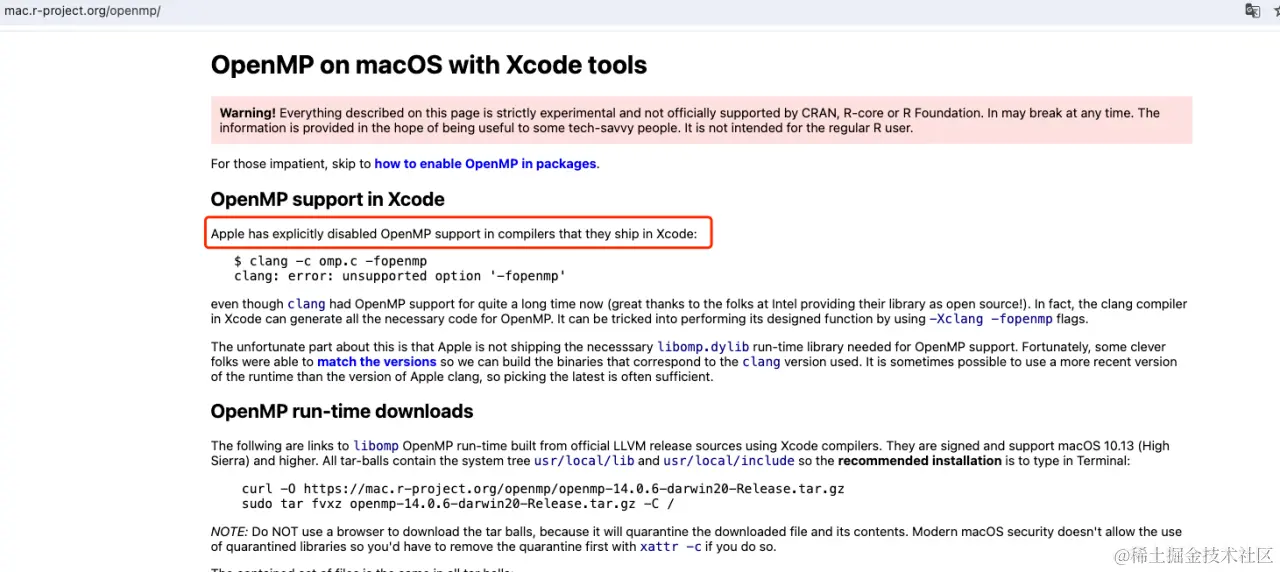Click the "OpenMP on macOS with Xcode tools" title
Screen dimensions: 1280x572
click(429, 65)
